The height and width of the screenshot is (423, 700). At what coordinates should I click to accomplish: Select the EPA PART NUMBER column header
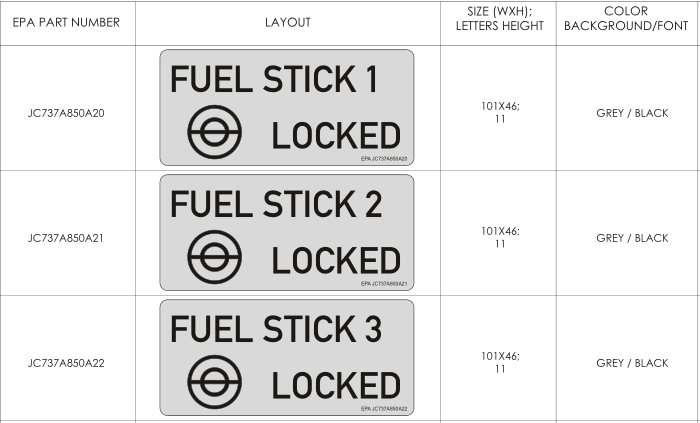pos(67,22)
